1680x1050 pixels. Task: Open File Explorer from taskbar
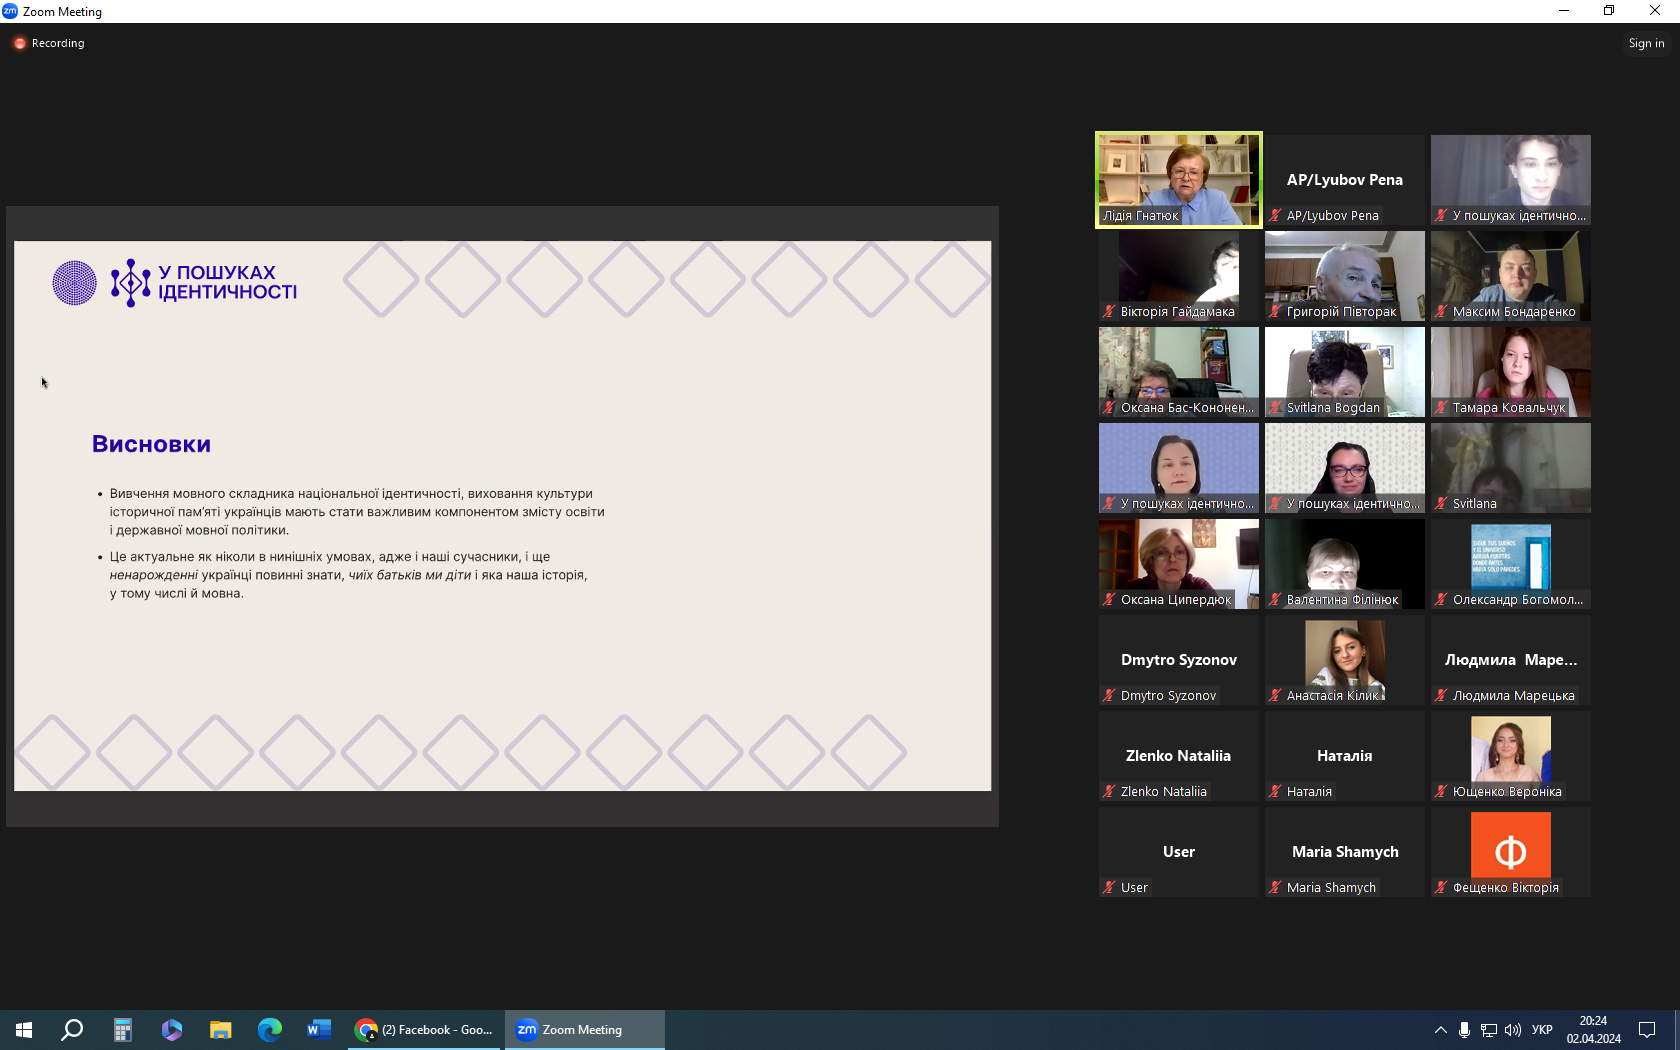click(220, 1029)
